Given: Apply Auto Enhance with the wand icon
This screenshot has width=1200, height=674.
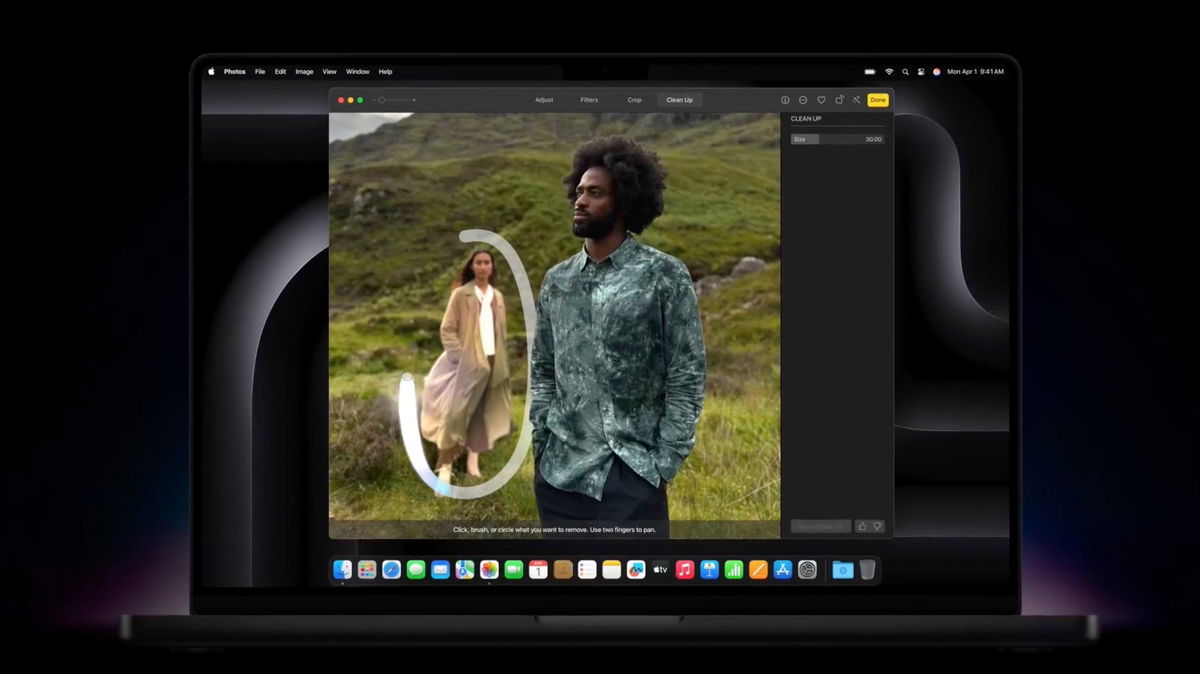Looking at the screenshot, I should pyautogui.click(x=855, y=100).
